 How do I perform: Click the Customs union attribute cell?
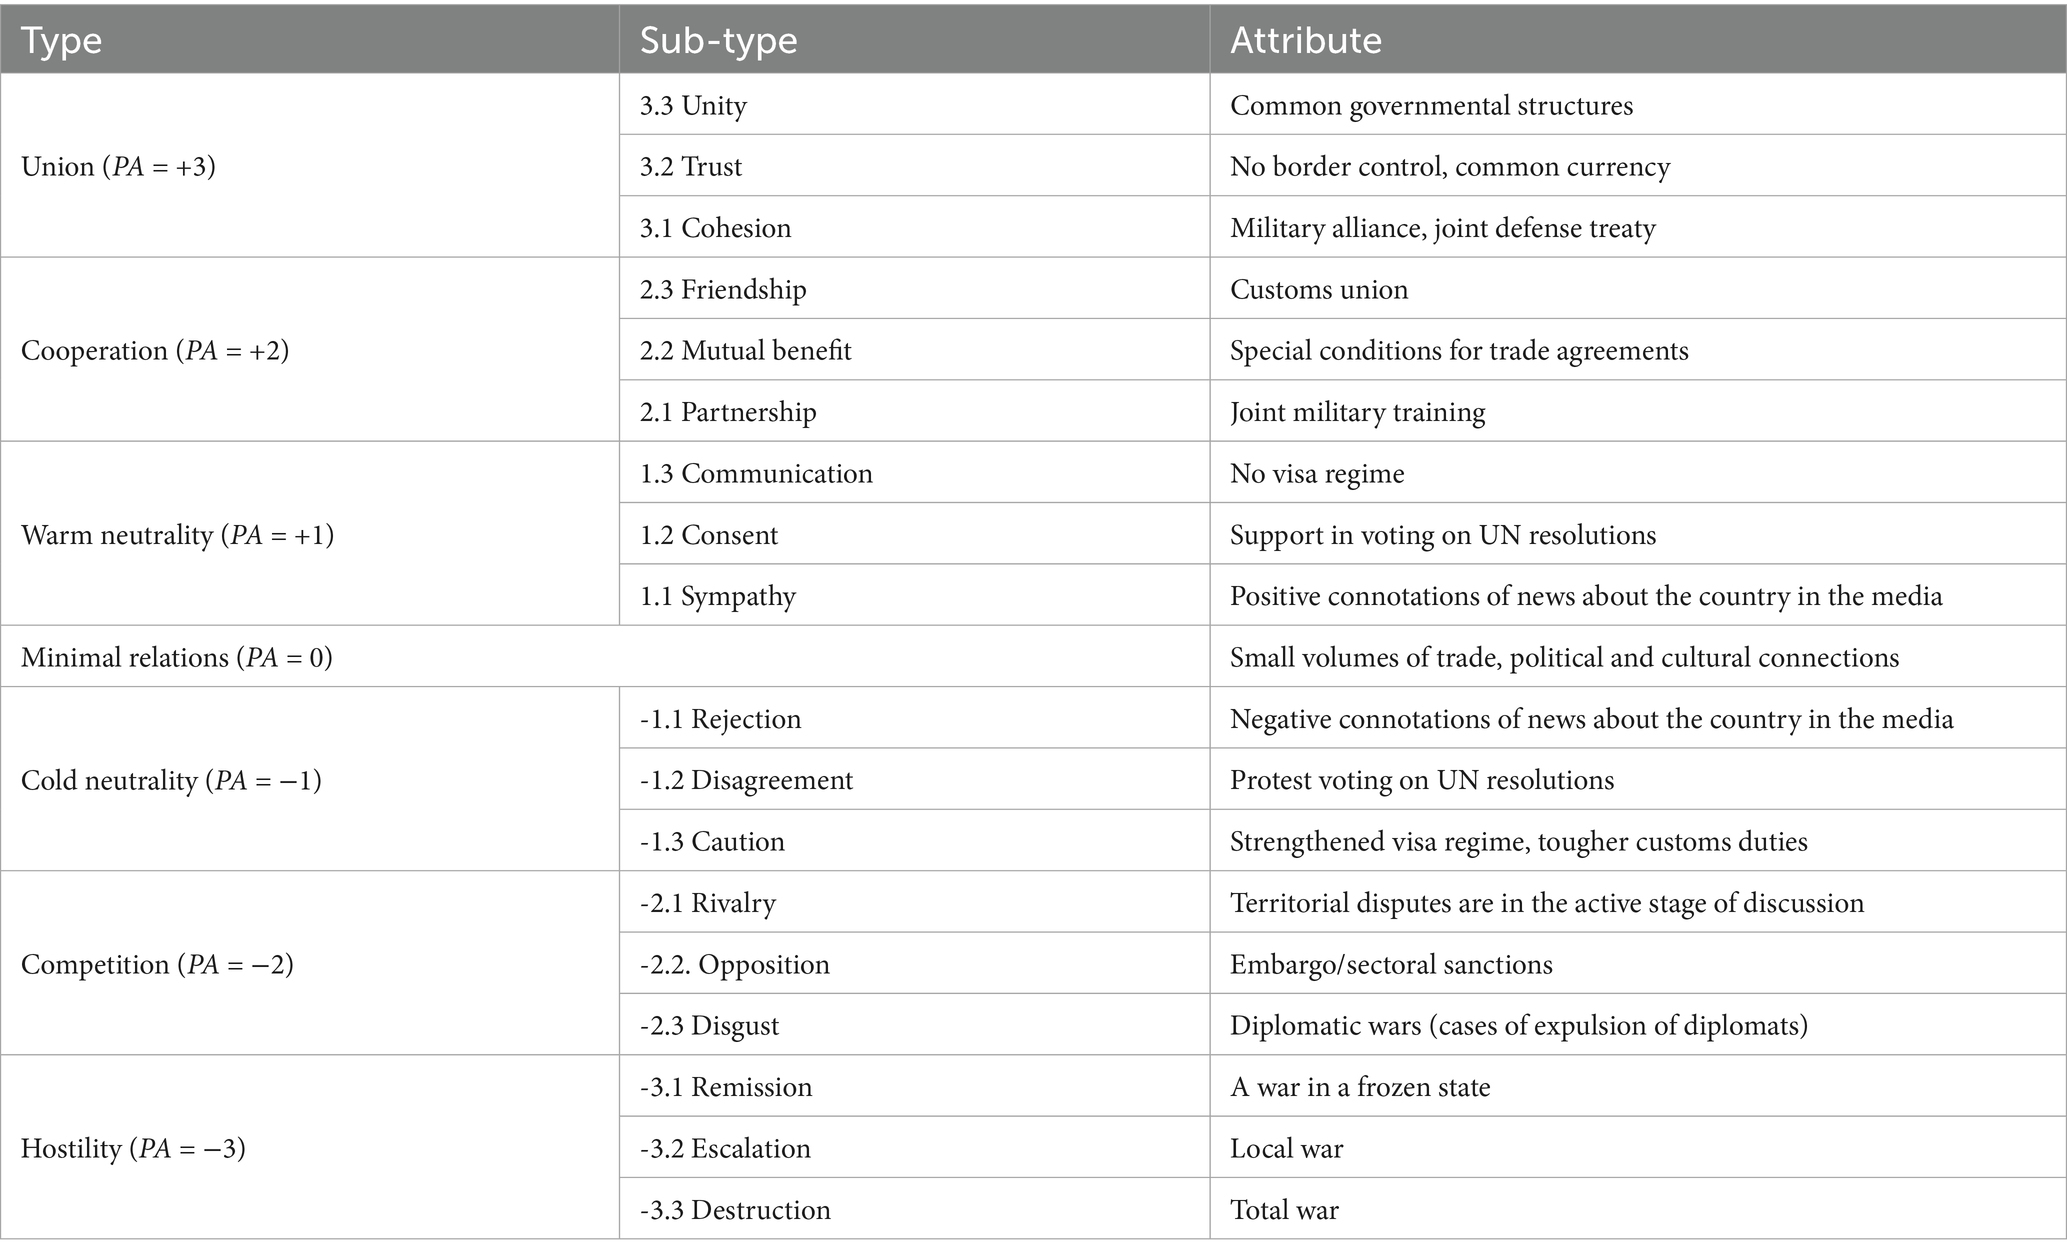[1318, 289]
